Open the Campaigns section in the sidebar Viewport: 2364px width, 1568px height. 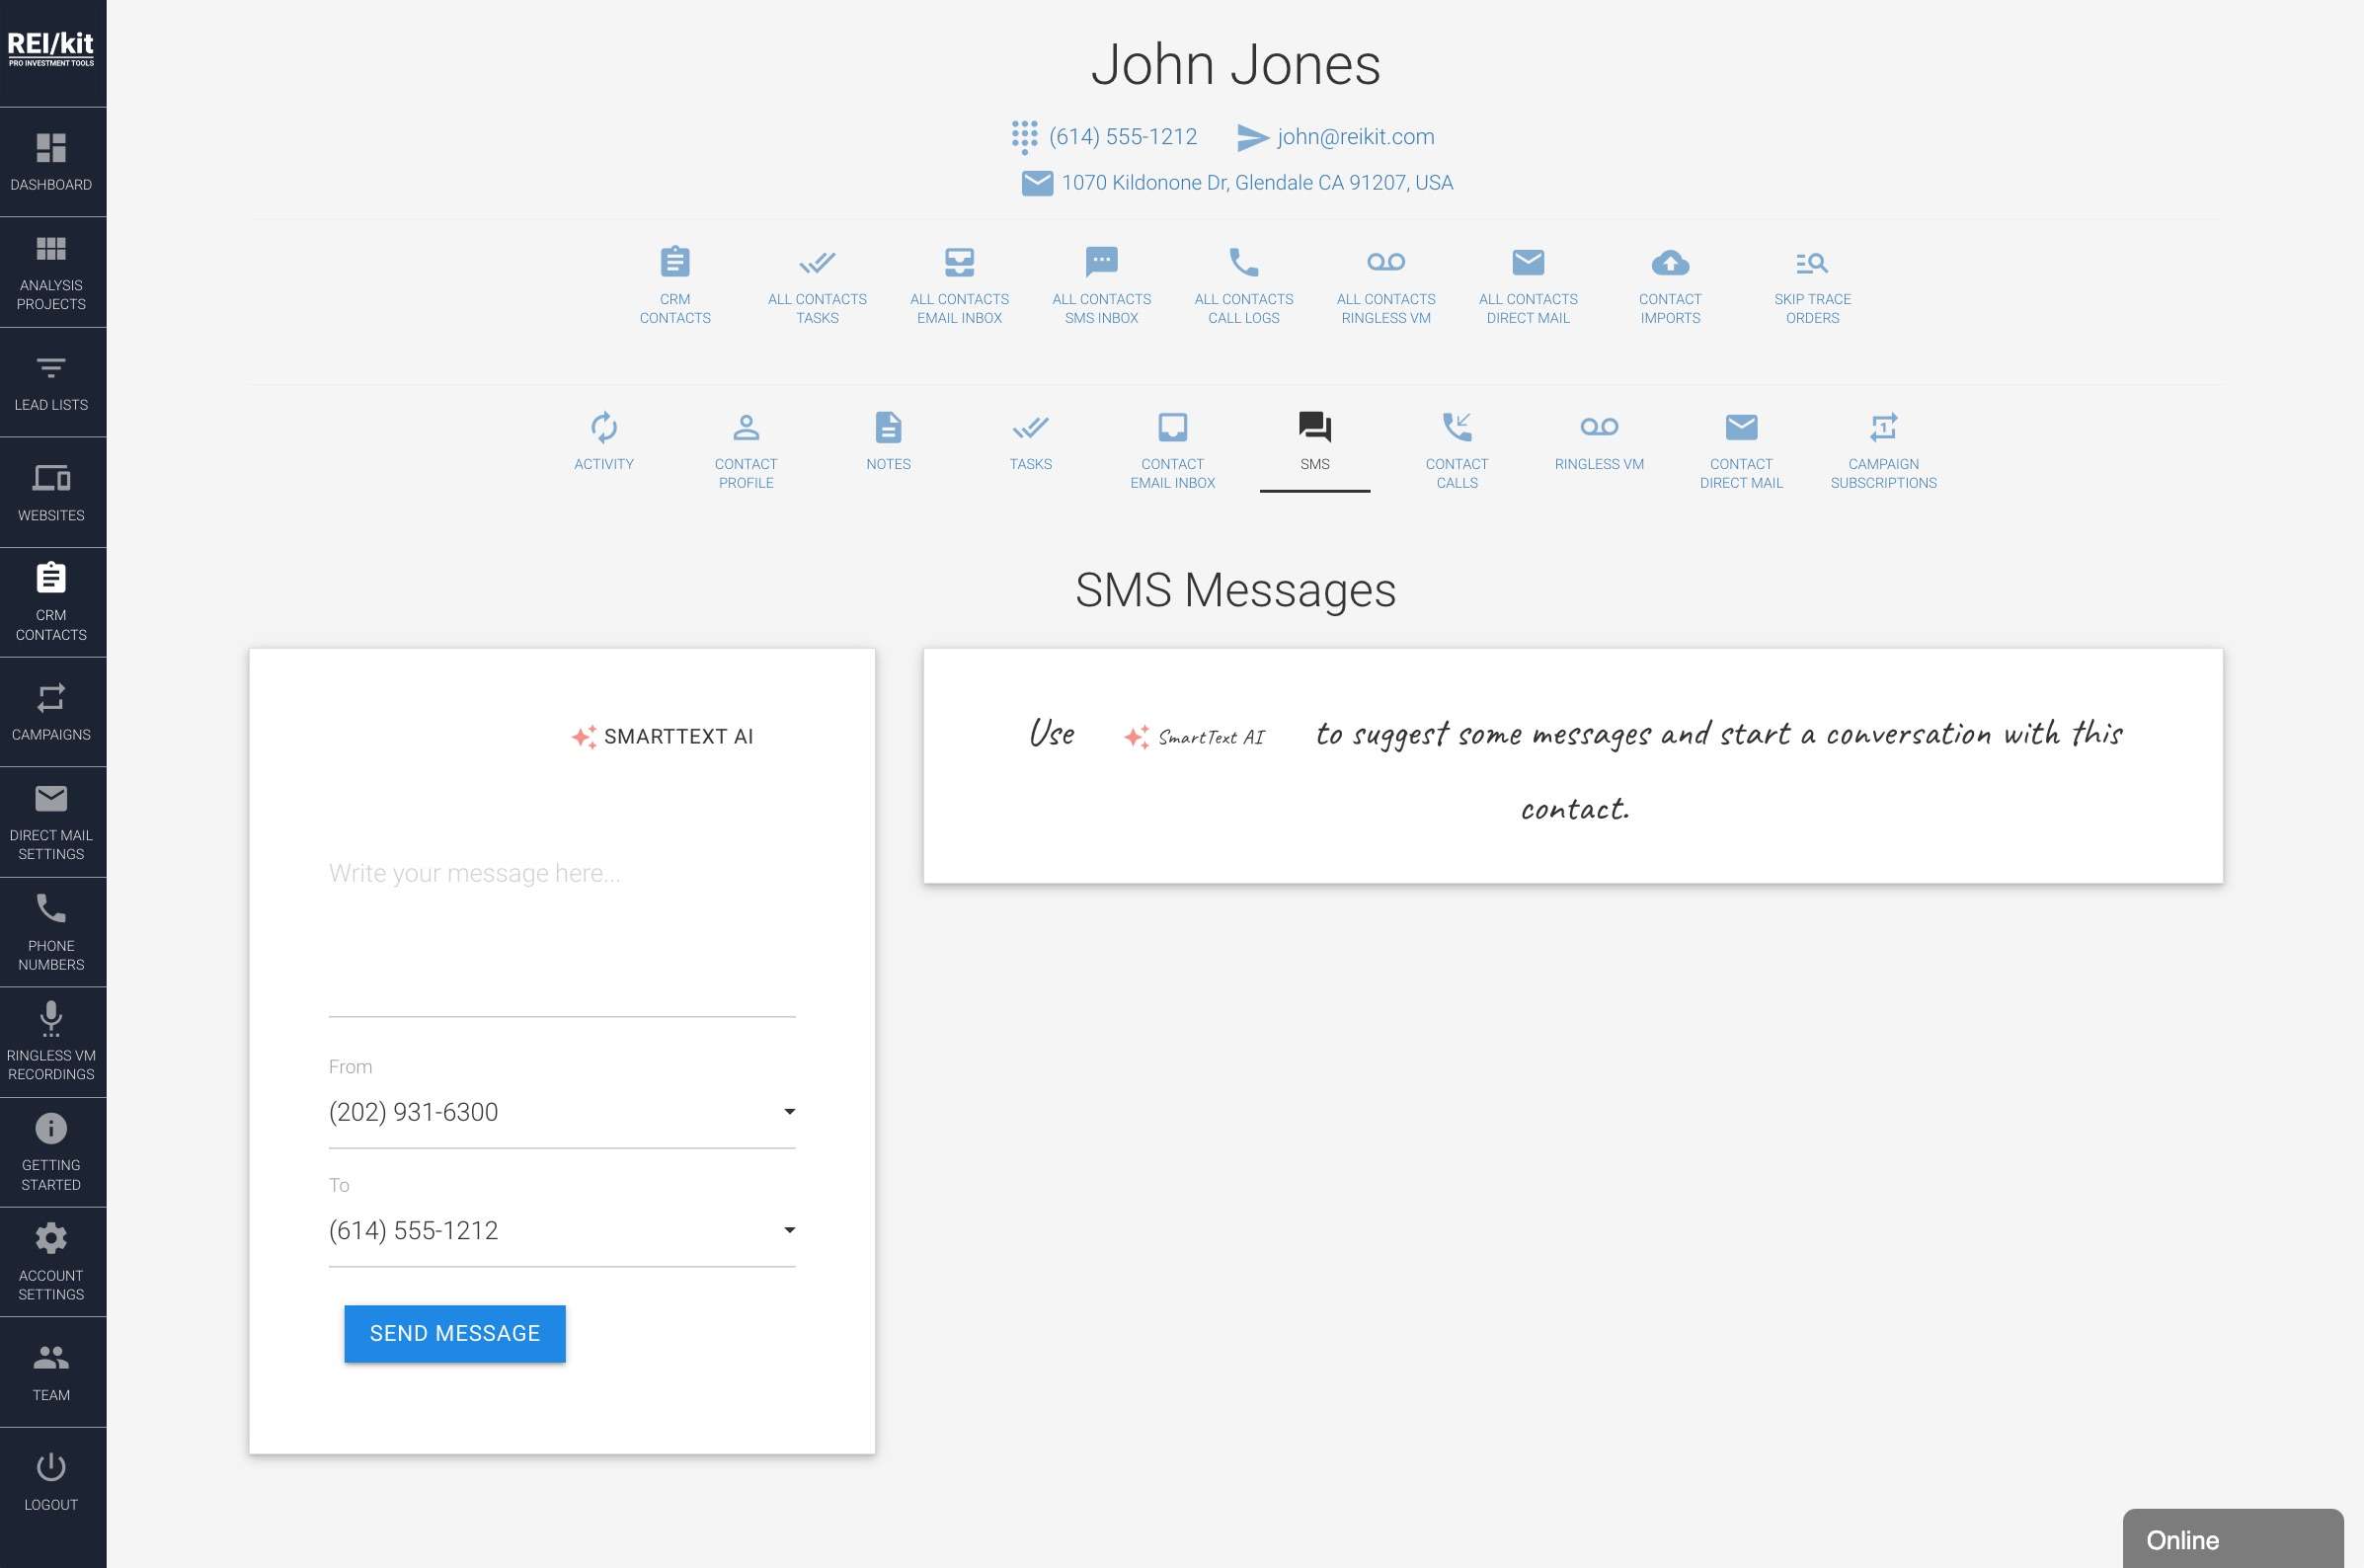[51, 712]
